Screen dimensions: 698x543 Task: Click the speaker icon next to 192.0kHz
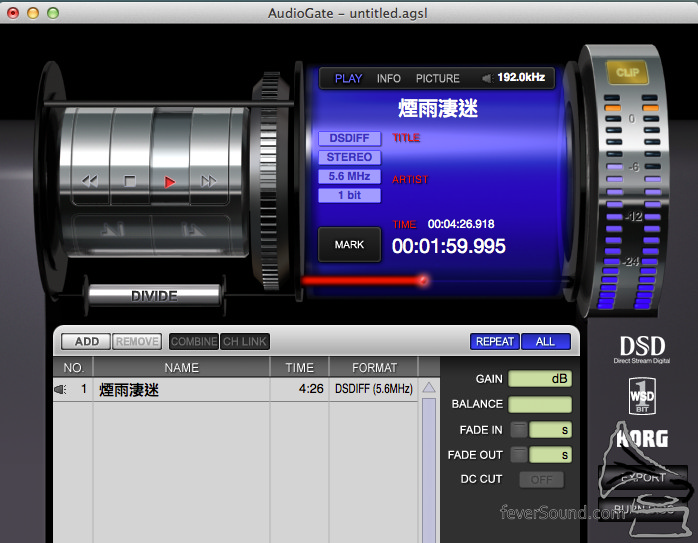(x=487, y=78)
